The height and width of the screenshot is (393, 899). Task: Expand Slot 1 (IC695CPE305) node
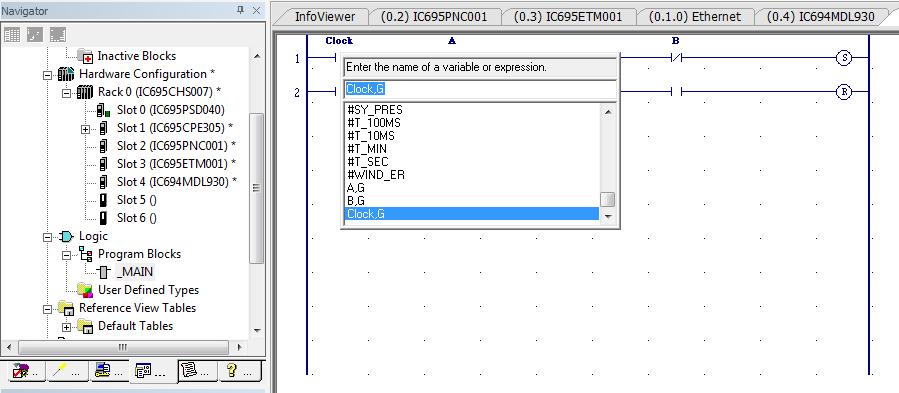coord(85,129)
